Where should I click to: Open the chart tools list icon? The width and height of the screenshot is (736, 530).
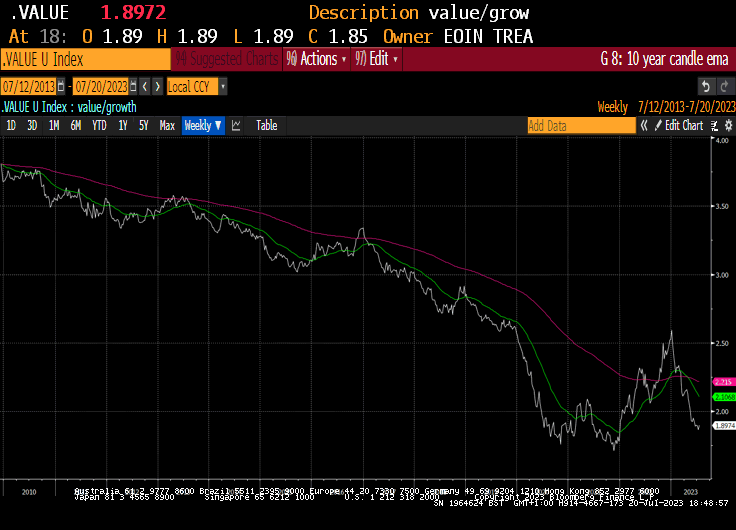(x=714, y=125)
